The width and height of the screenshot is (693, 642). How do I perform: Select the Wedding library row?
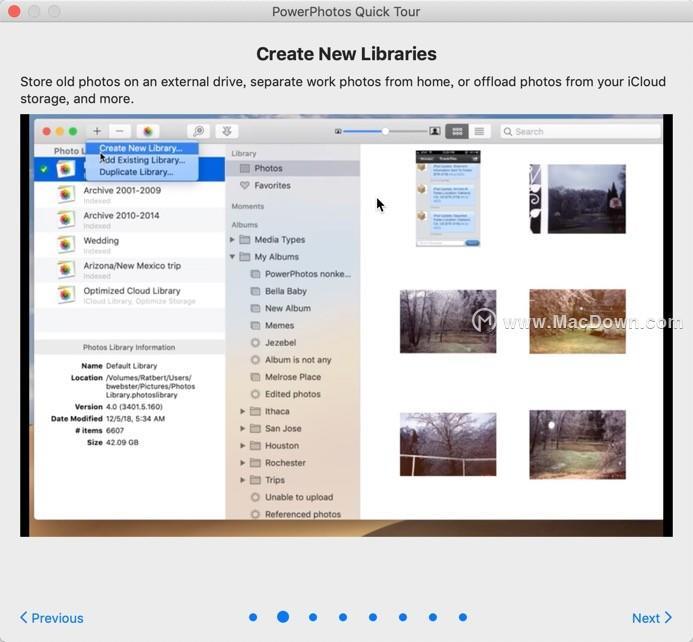coord(129,245)
